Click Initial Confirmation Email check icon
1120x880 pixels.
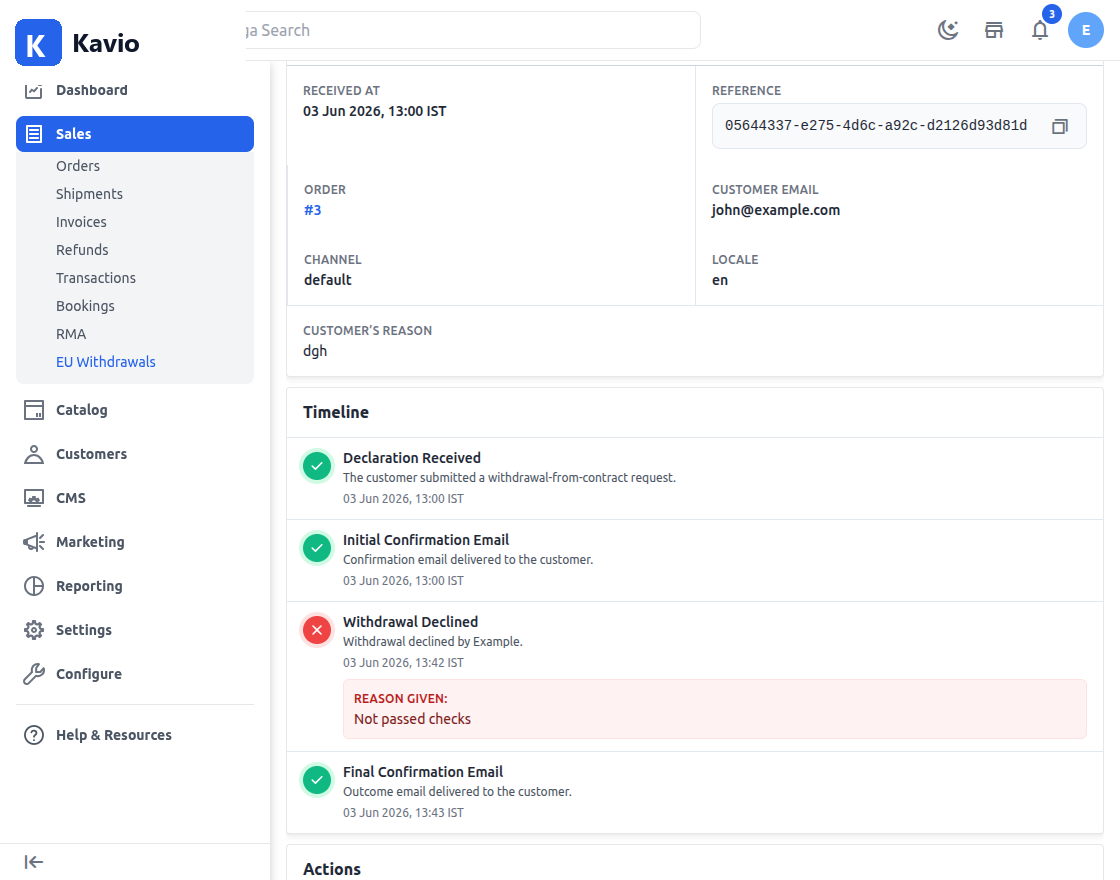(316, 549)
